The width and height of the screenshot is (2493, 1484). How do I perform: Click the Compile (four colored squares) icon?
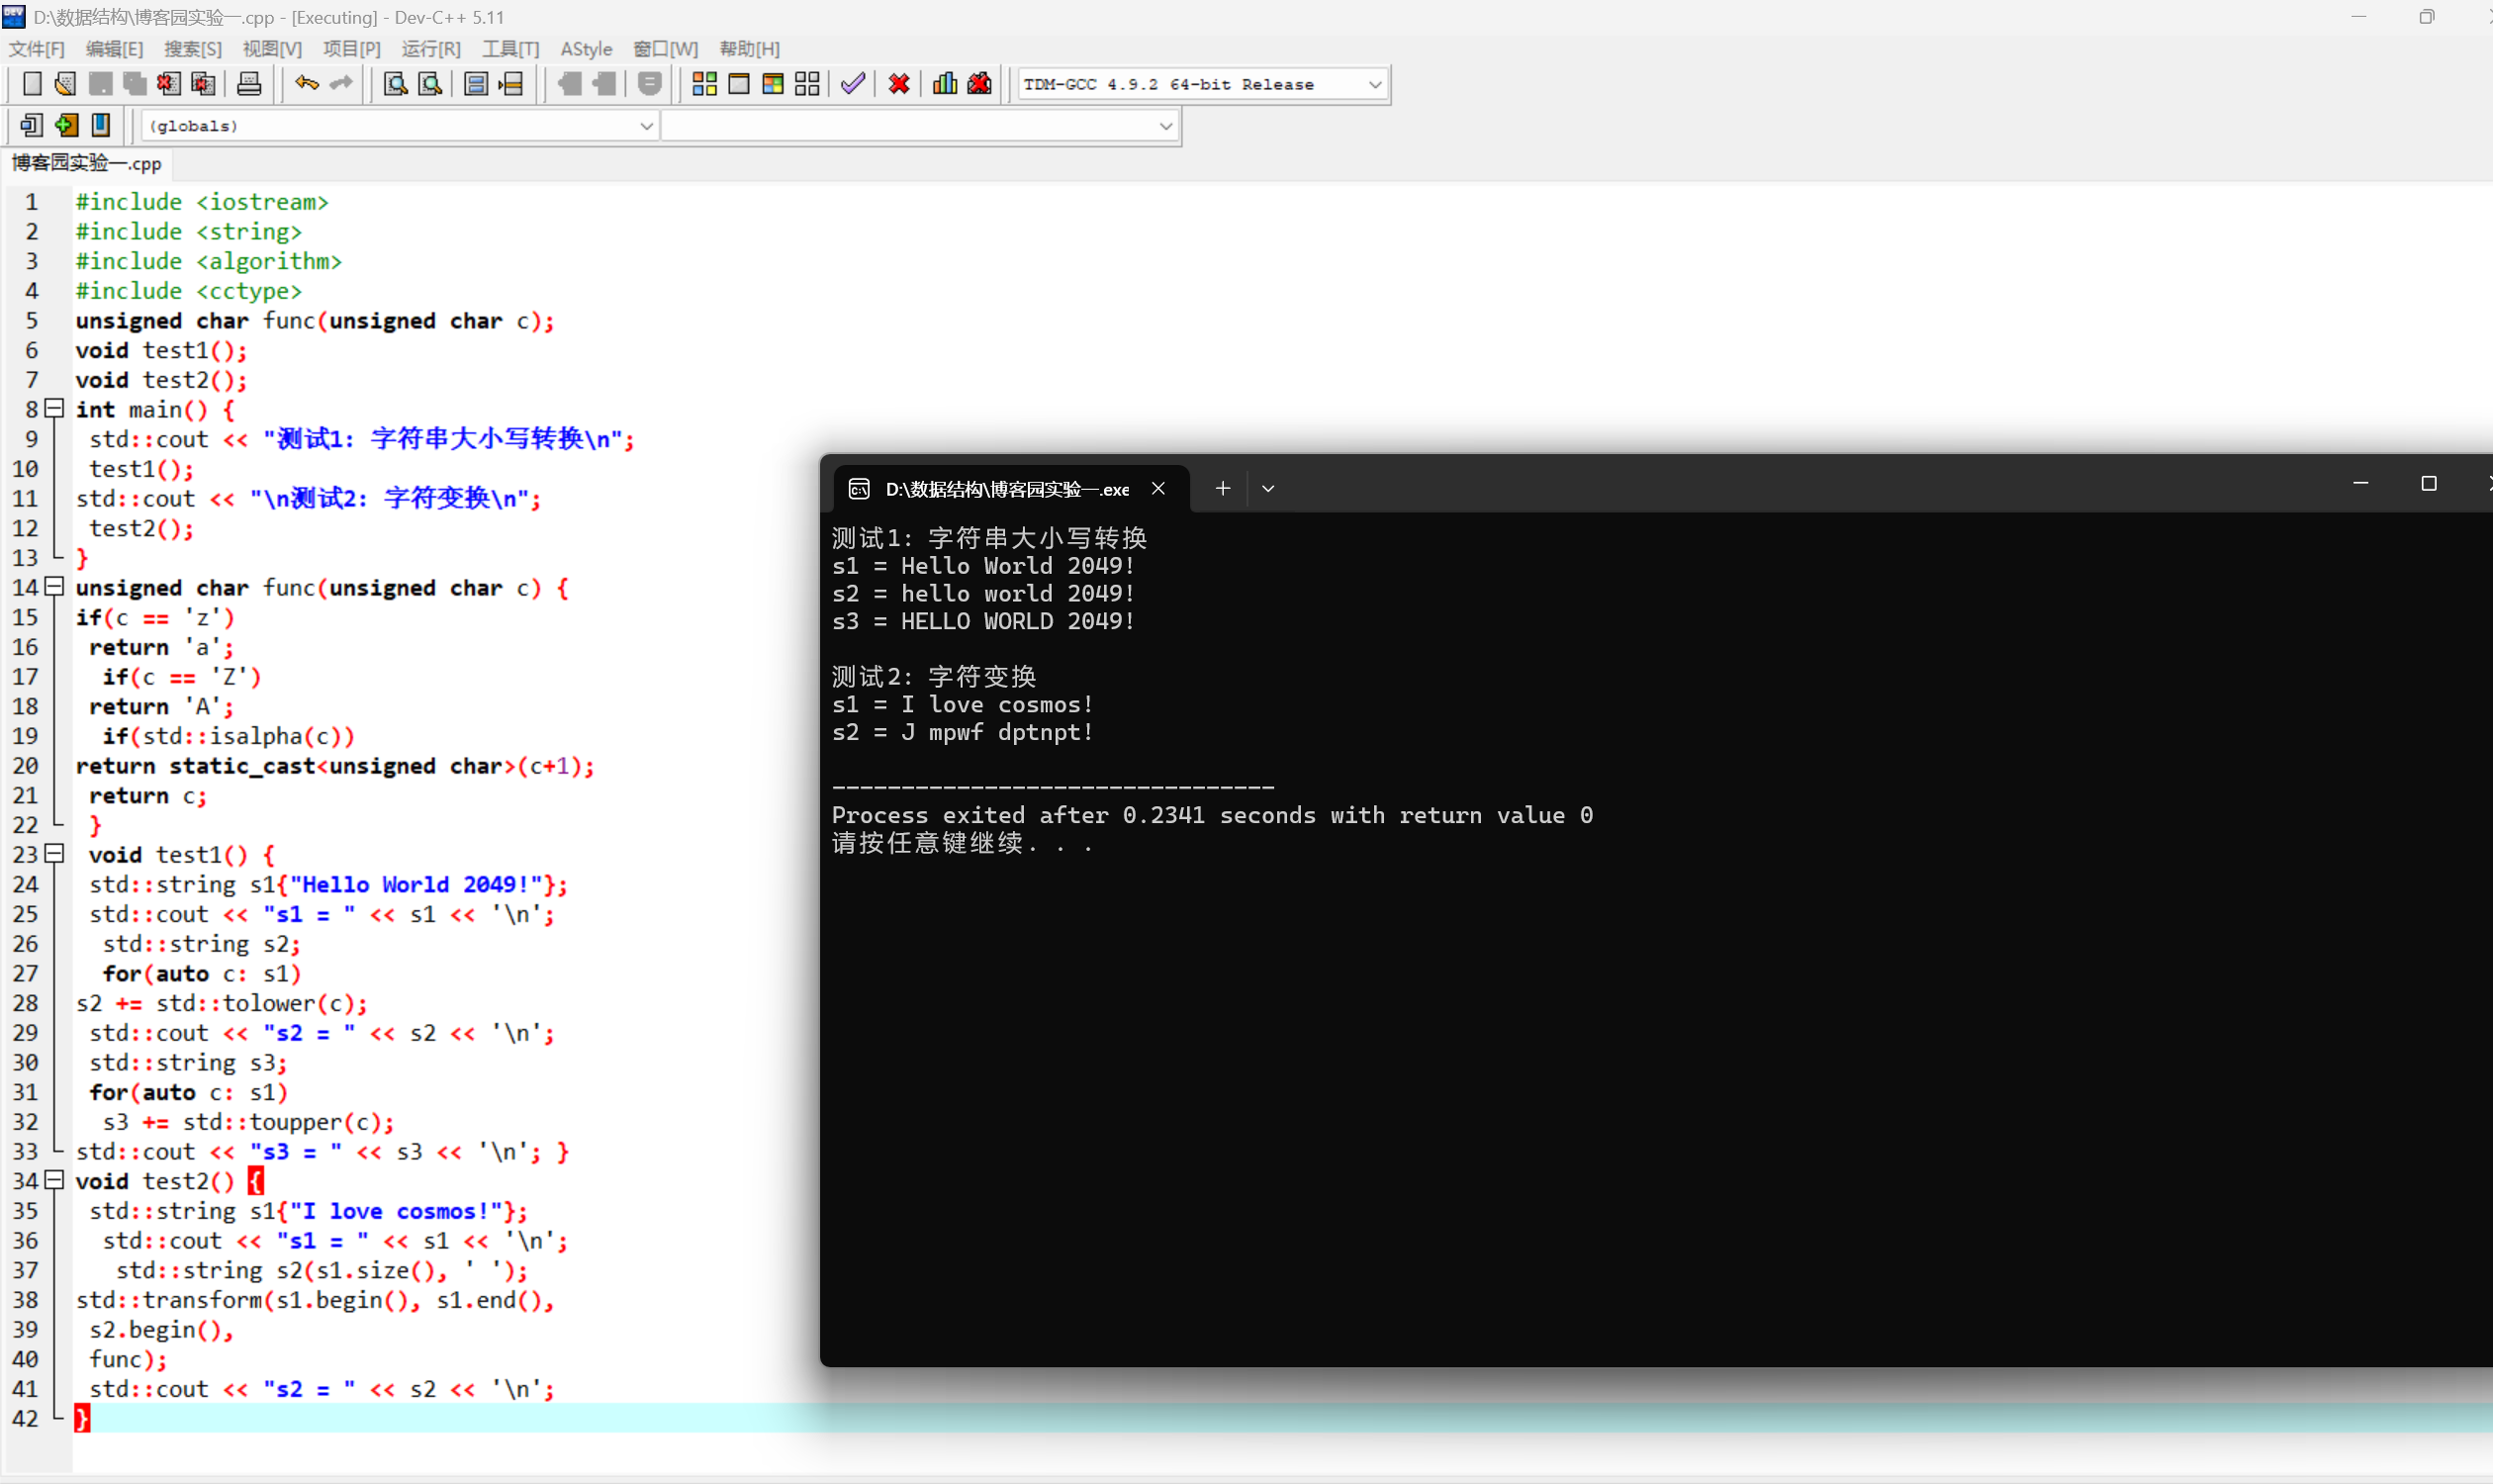click(x=704, y=84)
